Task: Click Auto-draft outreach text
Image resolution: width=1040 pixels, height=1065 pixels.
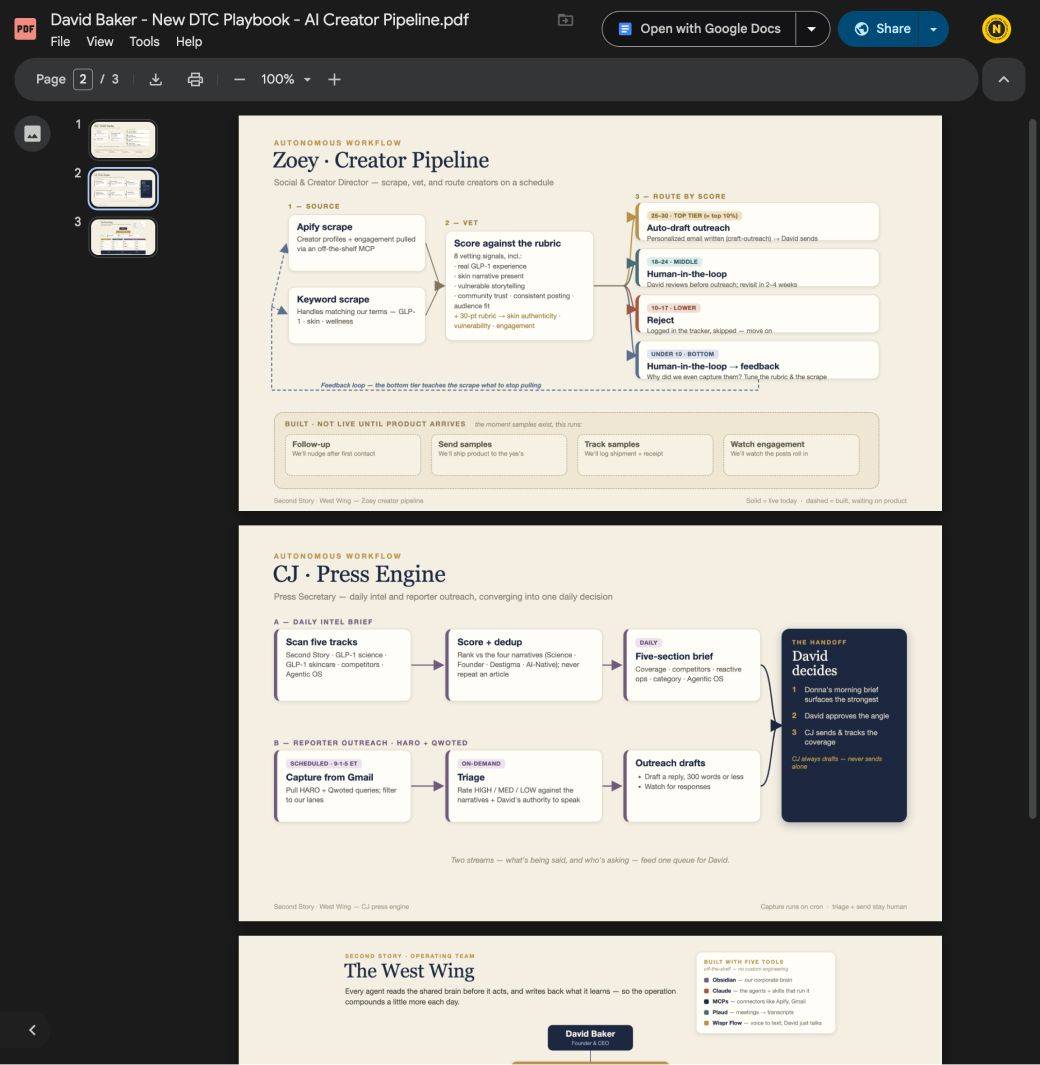Action: coord(688,228)
